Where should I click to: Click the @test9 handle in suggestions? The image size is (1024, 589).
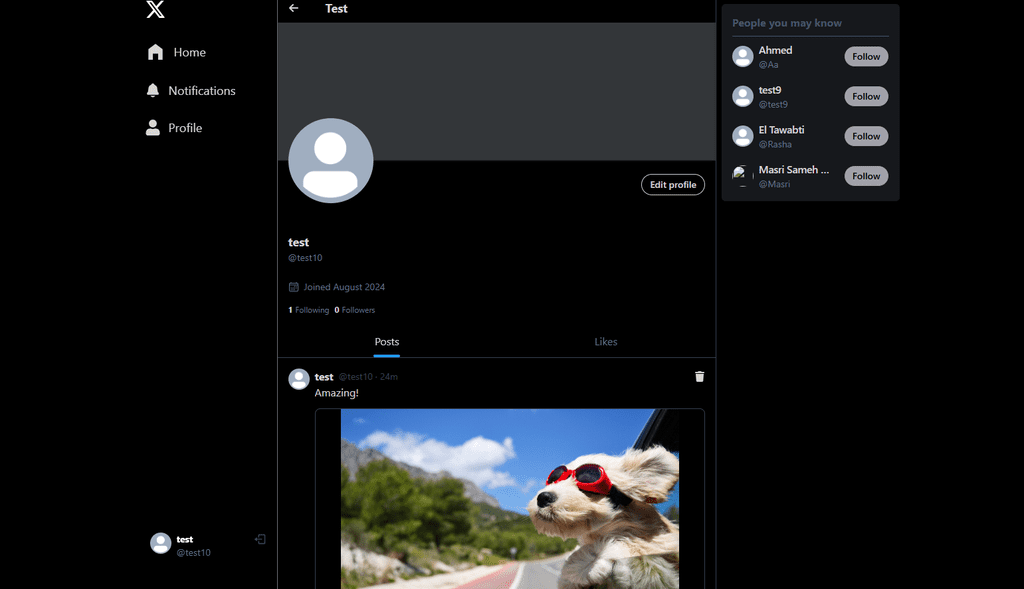773,104
